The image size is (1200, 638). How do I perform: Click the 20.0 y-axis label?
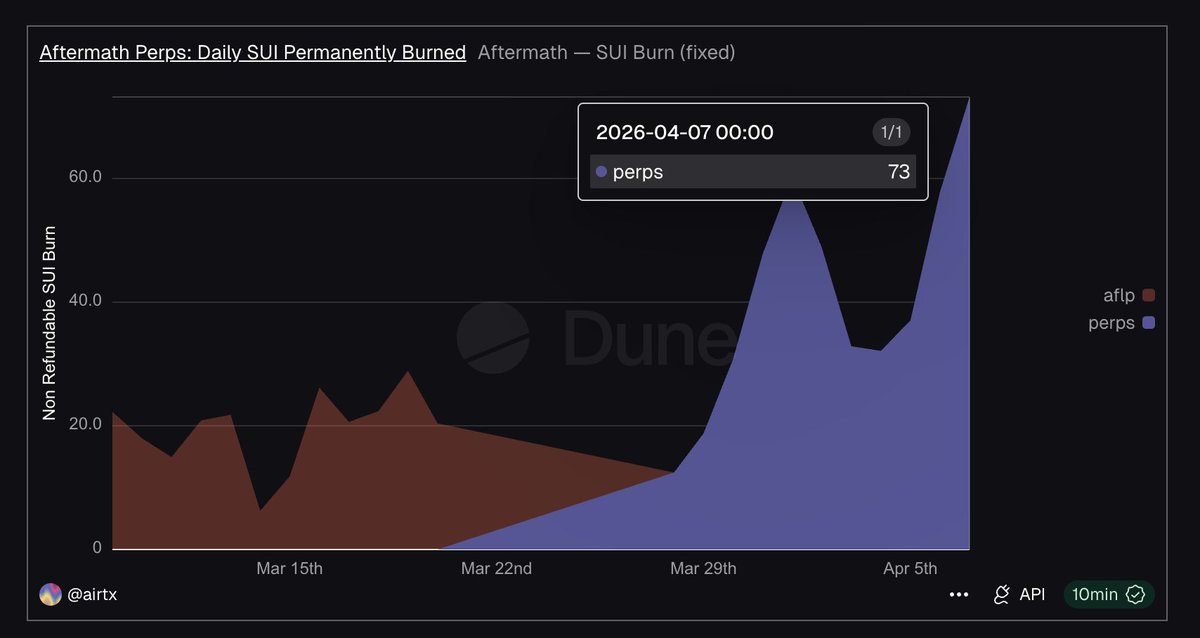tap(84, 425)
